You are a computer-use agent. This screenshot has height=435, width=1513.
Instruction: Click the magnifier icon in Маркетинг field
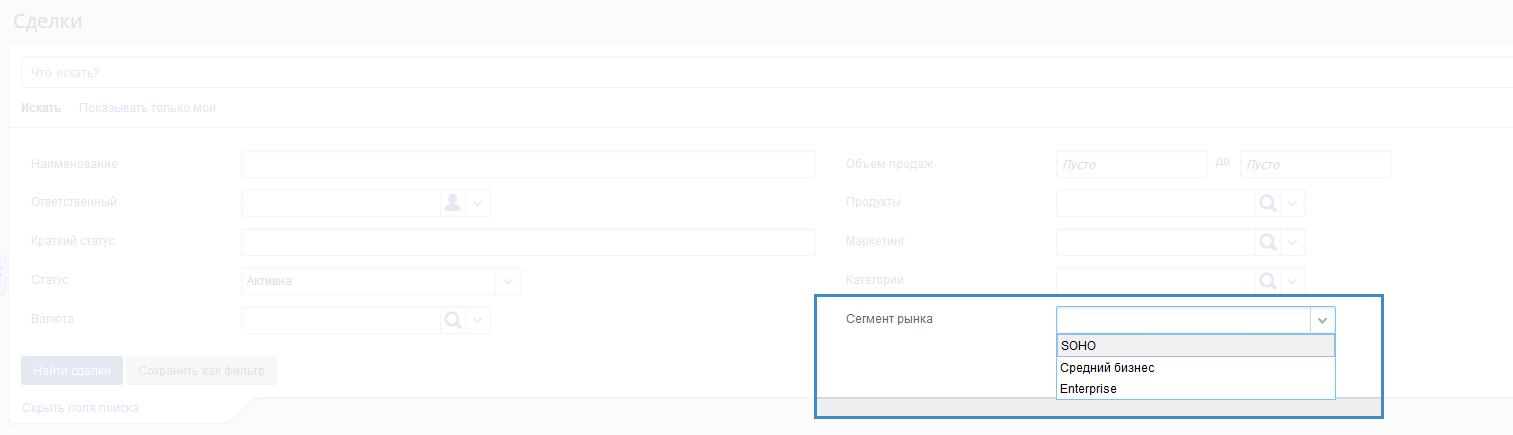(x=1267, y=242)
